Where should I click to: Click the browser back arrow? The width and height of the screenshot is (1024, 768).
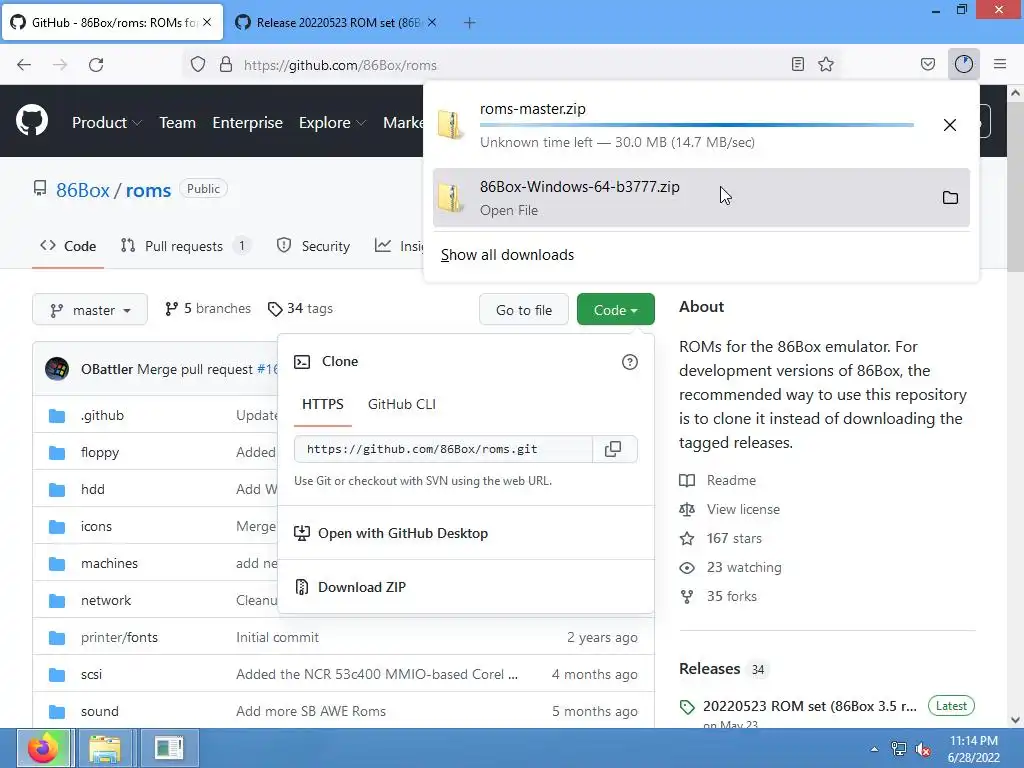24,65
